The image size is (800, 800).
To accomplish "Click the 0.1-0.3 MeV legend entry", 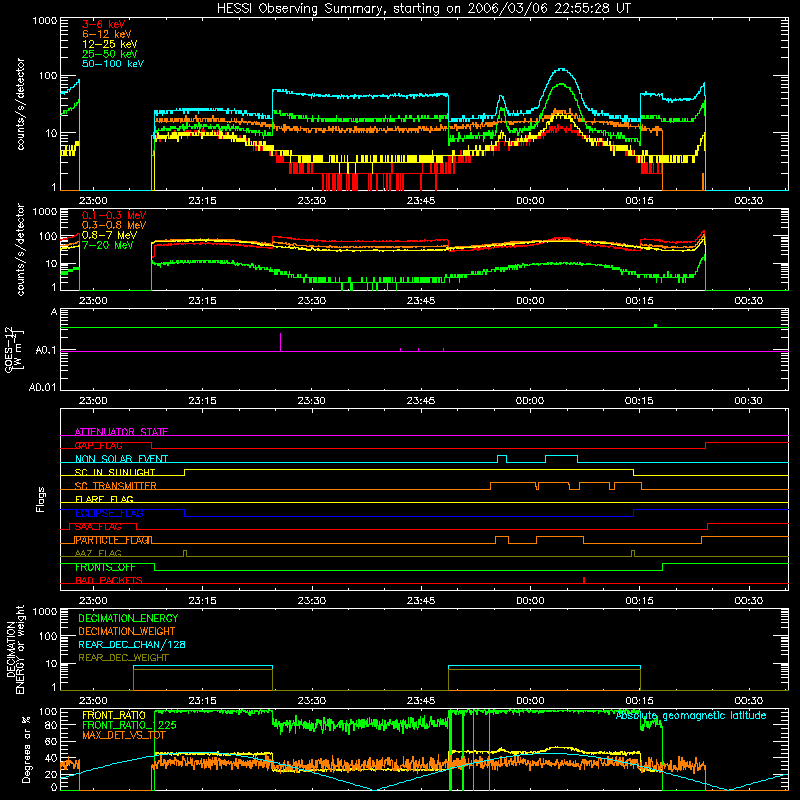I will [x=114, y=215].
